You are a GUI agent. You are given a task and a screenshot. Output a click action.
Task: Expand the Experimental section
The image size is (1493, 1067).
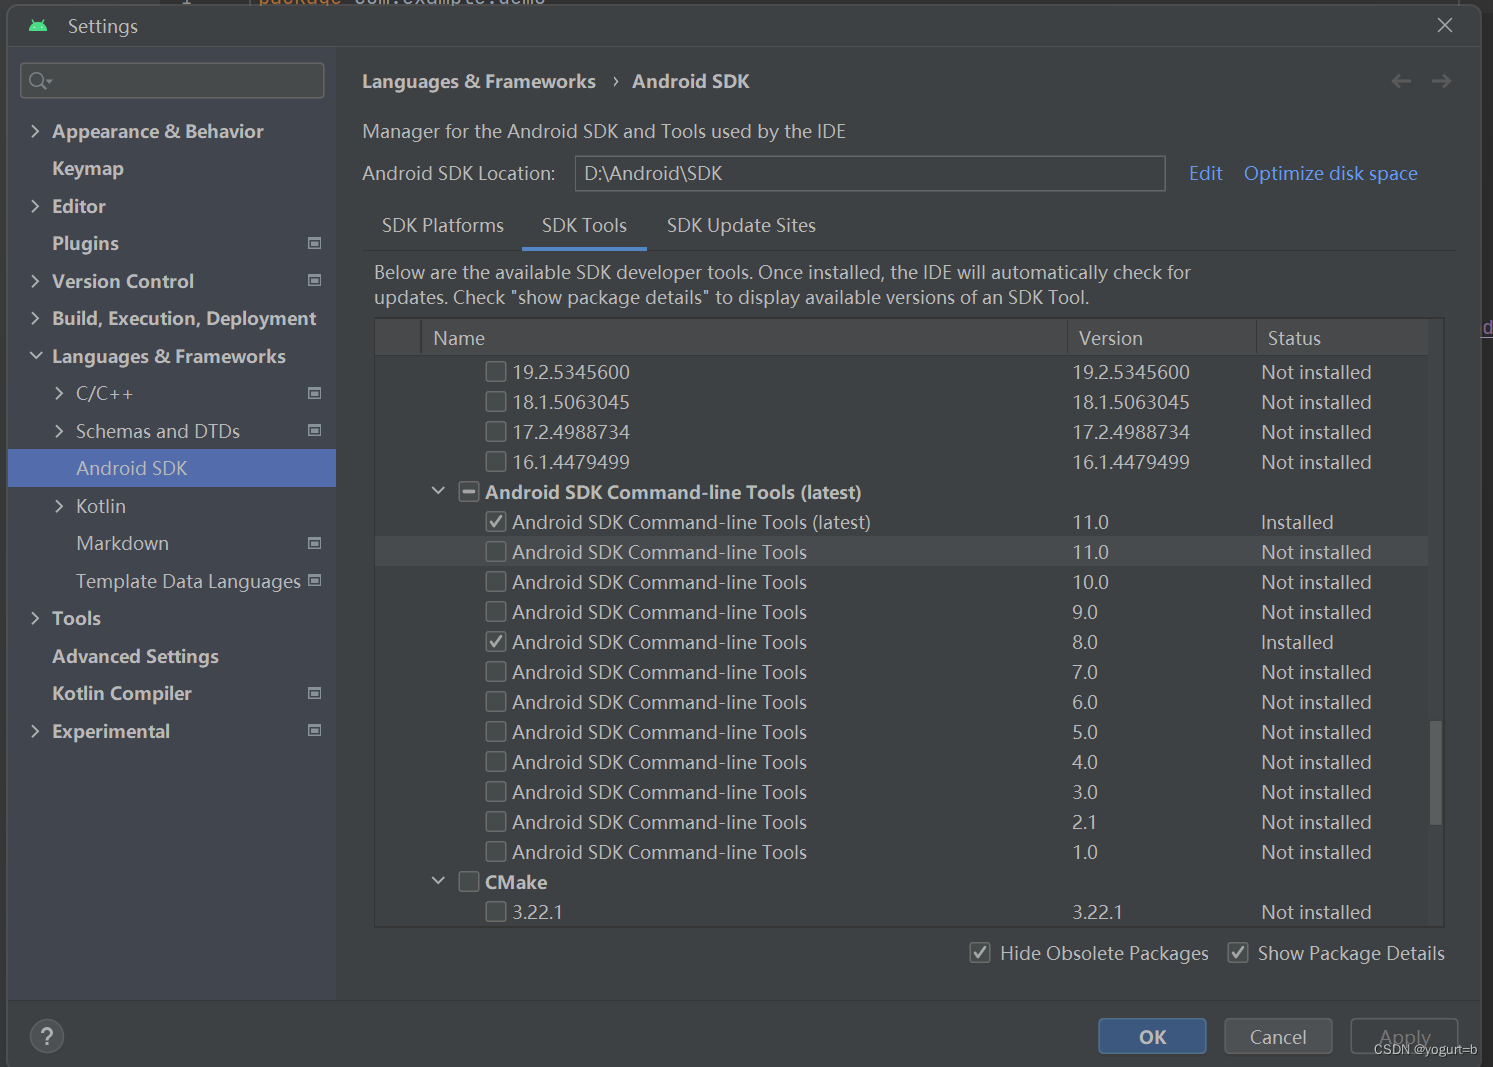[35, 731]
